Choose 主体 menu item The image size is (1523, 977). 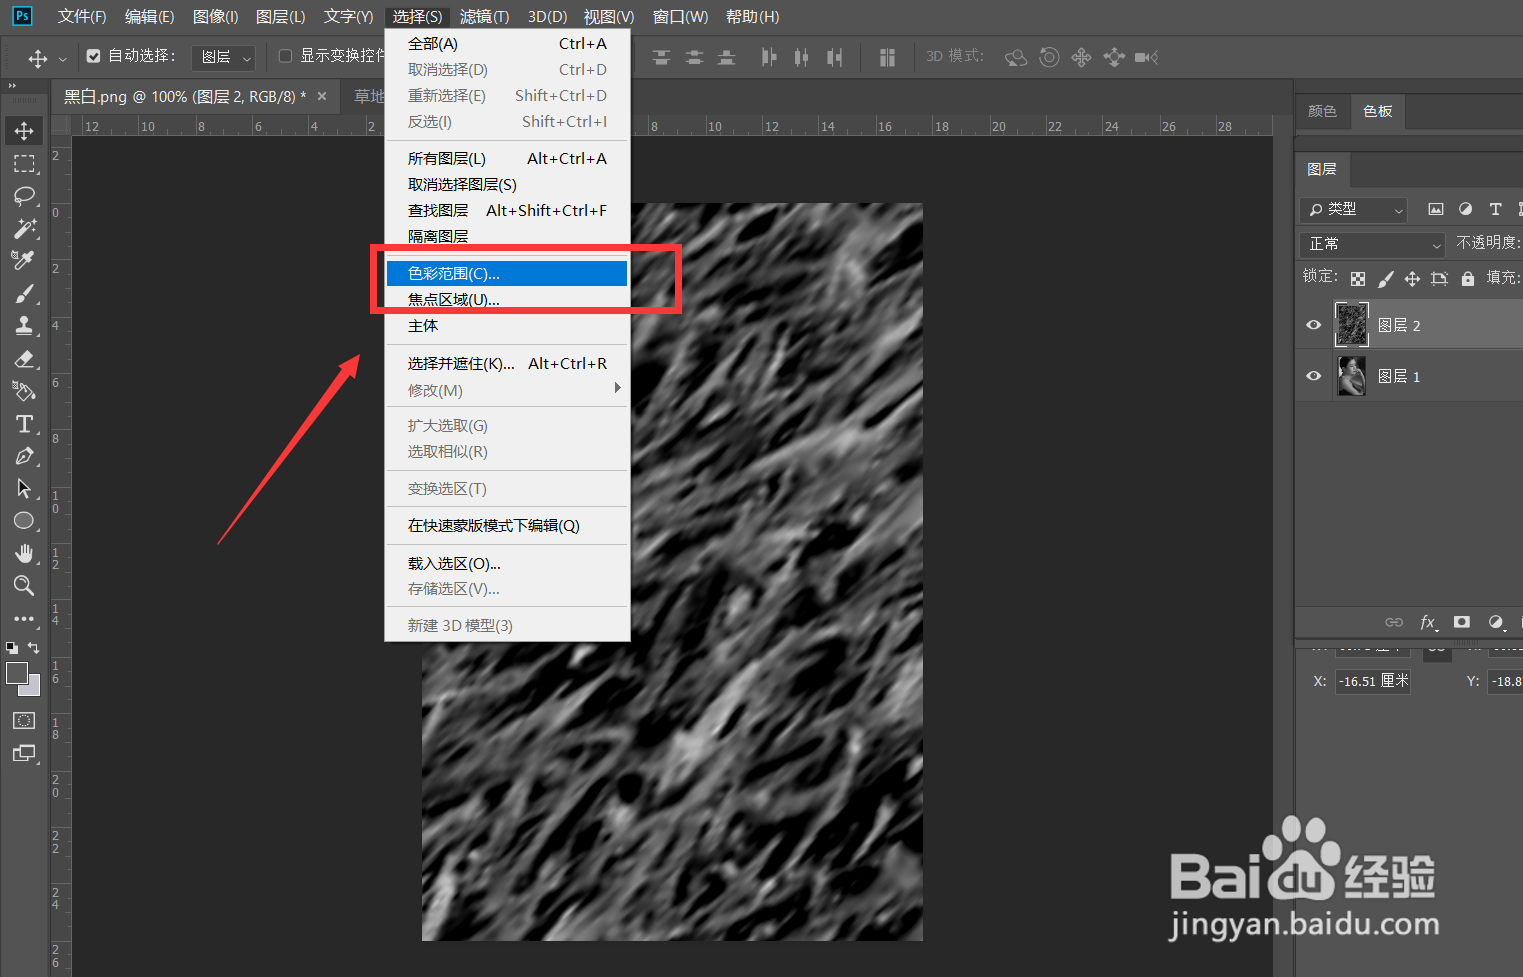(507, 326)
